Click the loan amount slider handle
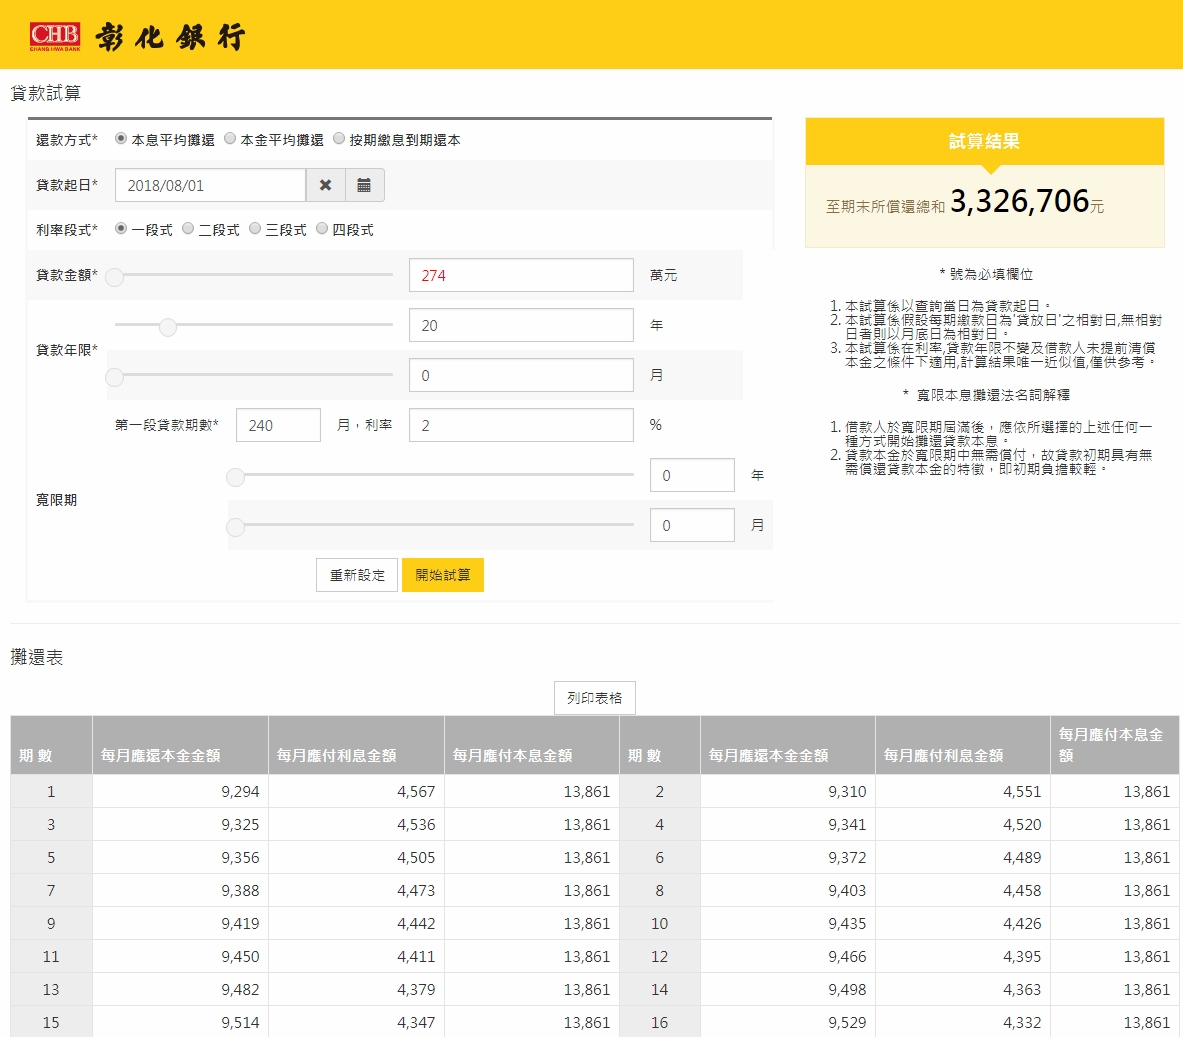 coord(114,277)
